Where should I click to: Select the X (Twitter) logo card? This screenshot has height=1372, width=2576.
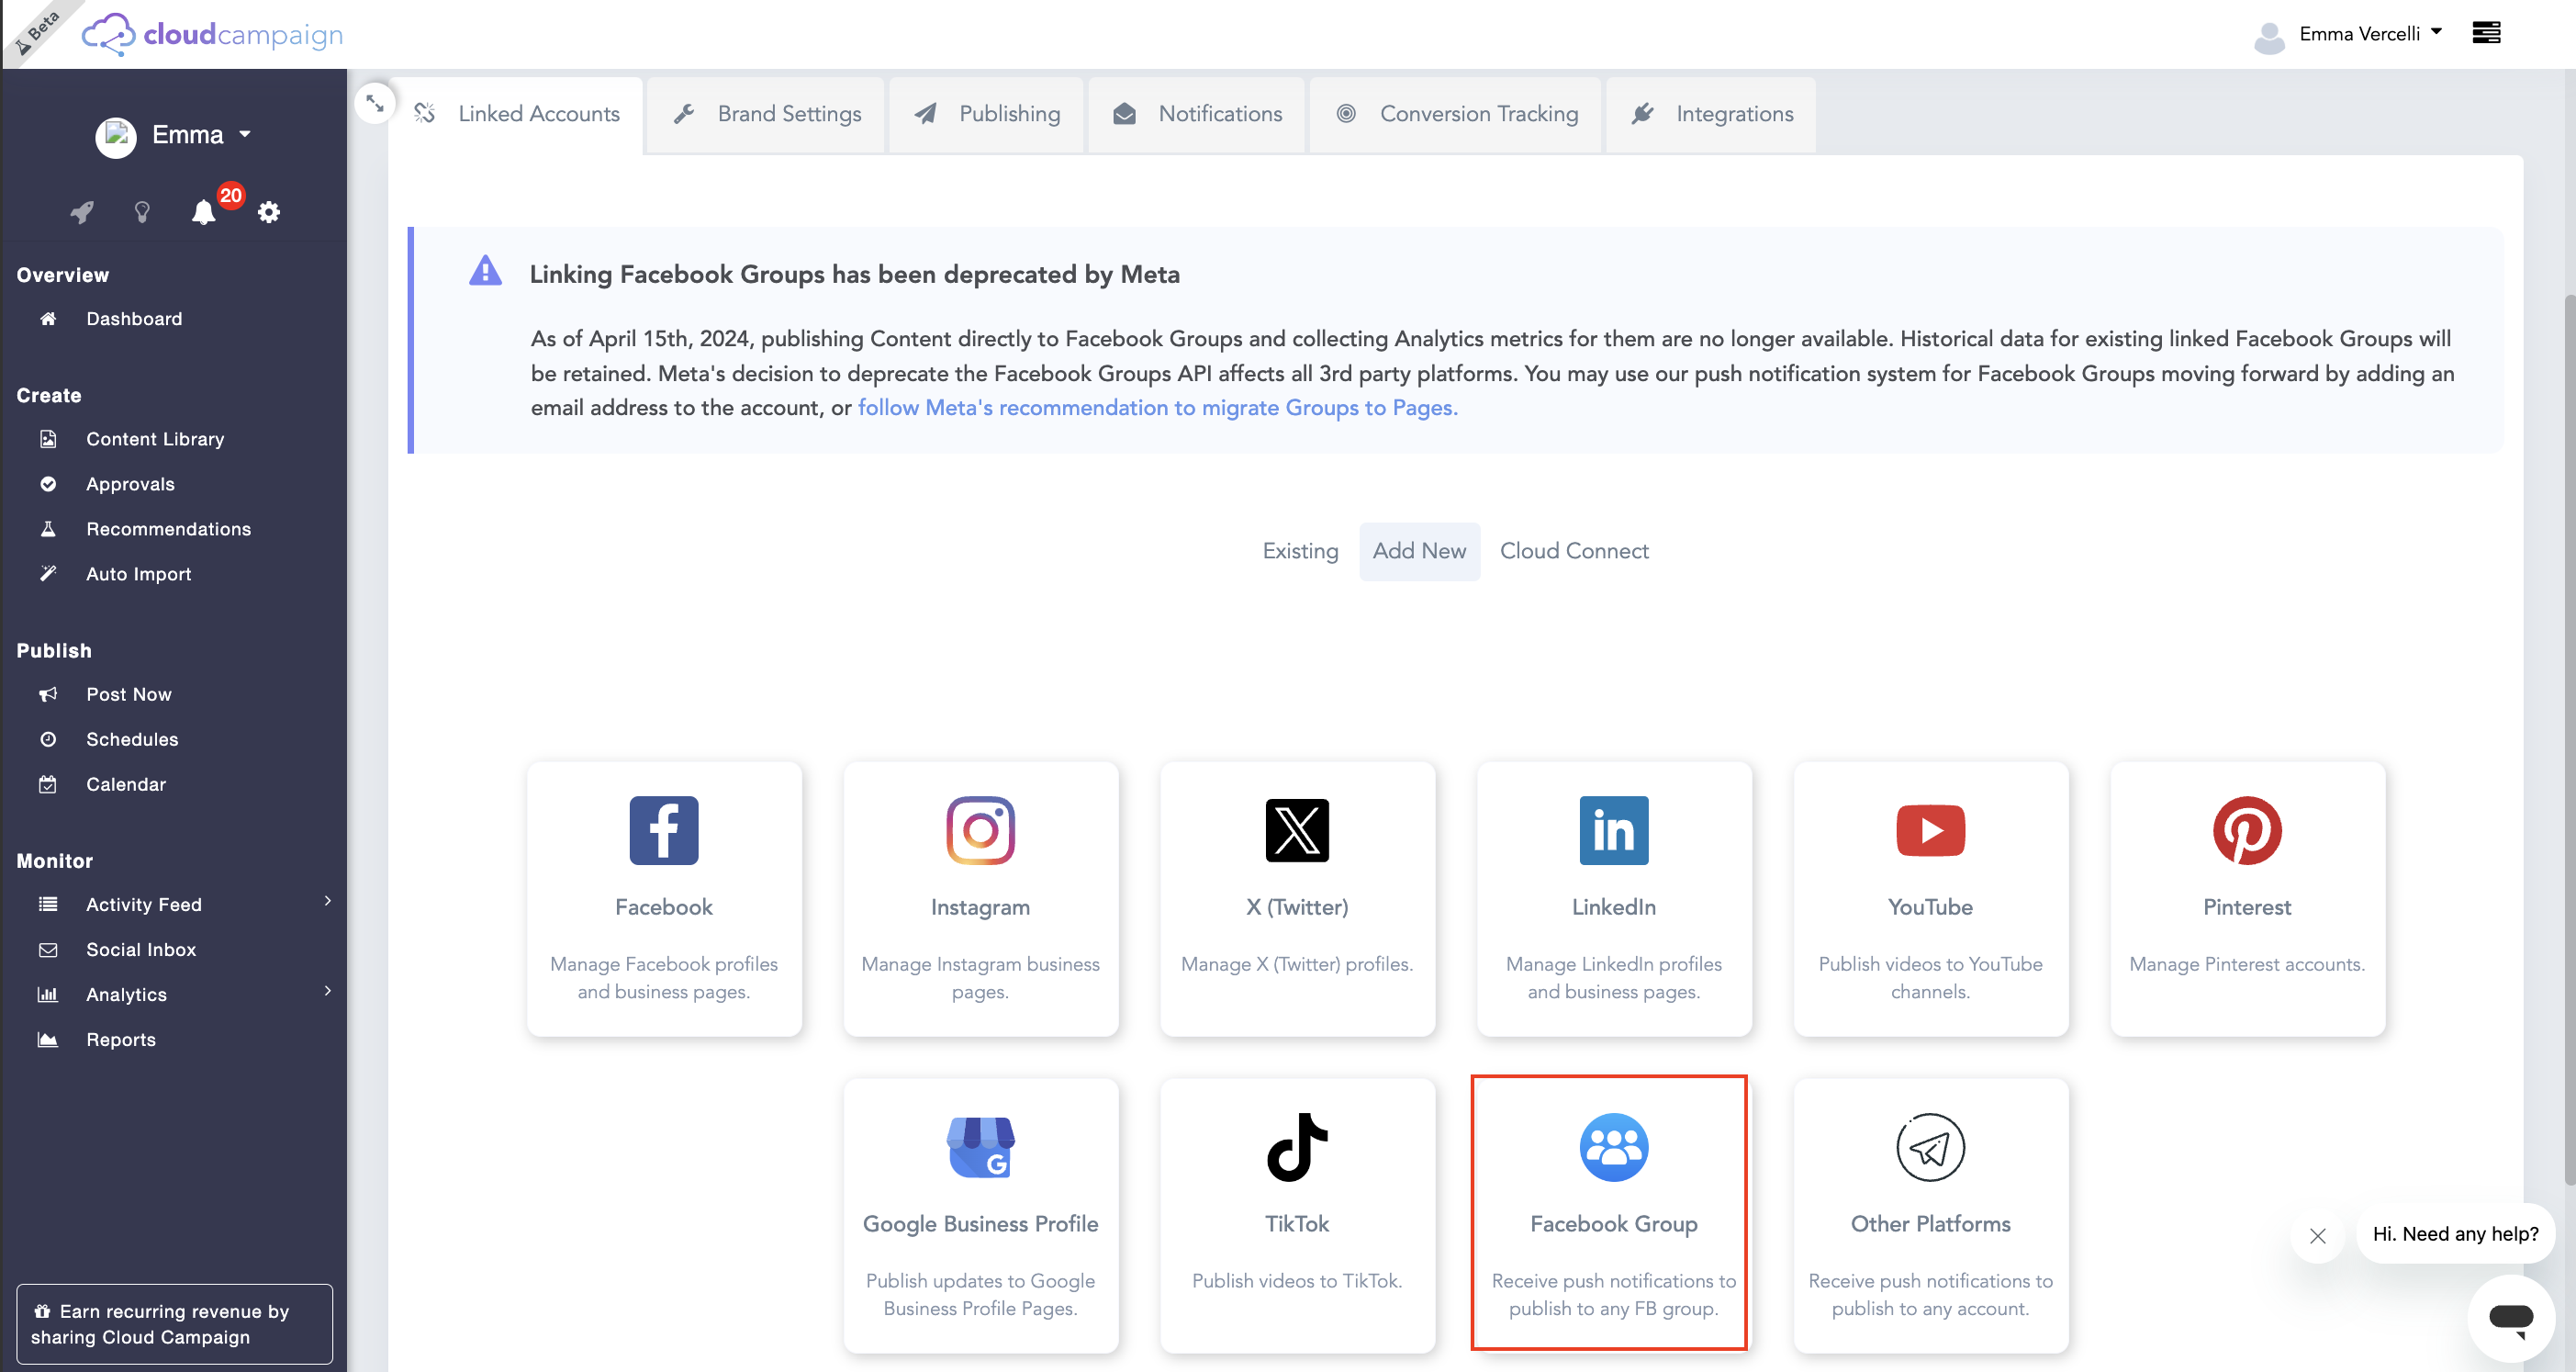tap(1297, 899)
